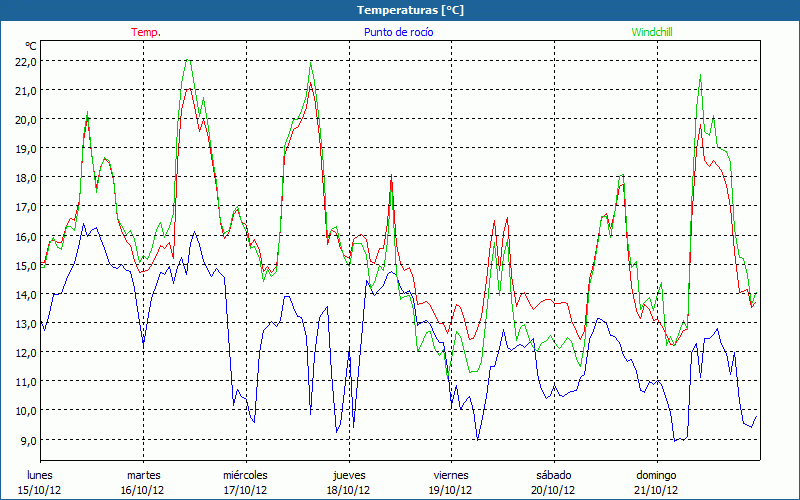Select the red 'Temp.' legend label
The width and height of the screenshot is (800, 500).
[x=146, y=32]
